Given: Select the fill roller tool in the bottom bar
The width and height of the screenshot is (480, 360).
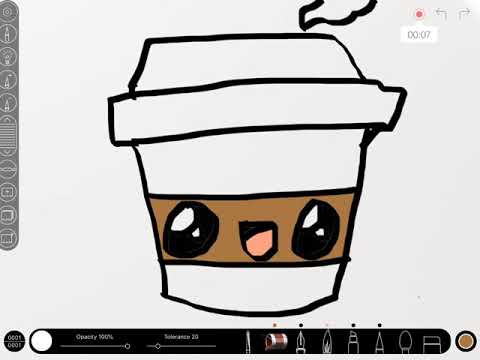Looking at the screenshot, I should [x=276, y=342].
